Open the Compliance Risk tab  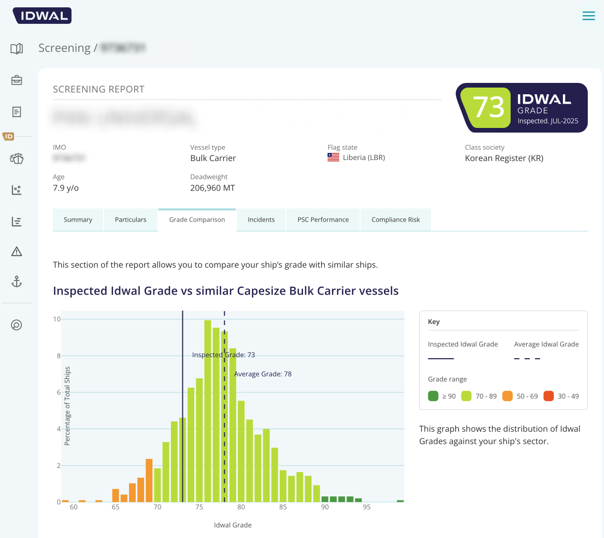click(396, 220)
